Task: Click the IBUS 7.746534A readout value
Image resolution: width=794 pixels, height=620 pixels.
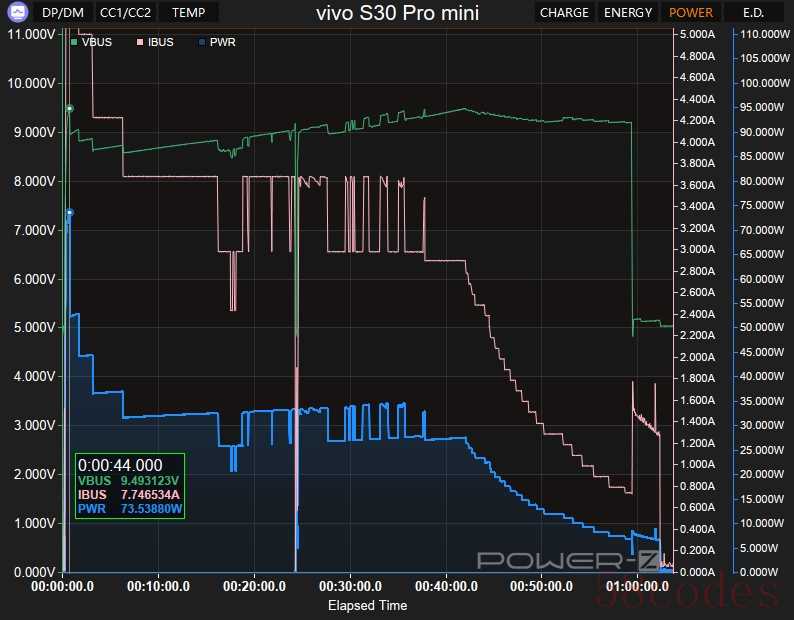Action: point(150,494)
